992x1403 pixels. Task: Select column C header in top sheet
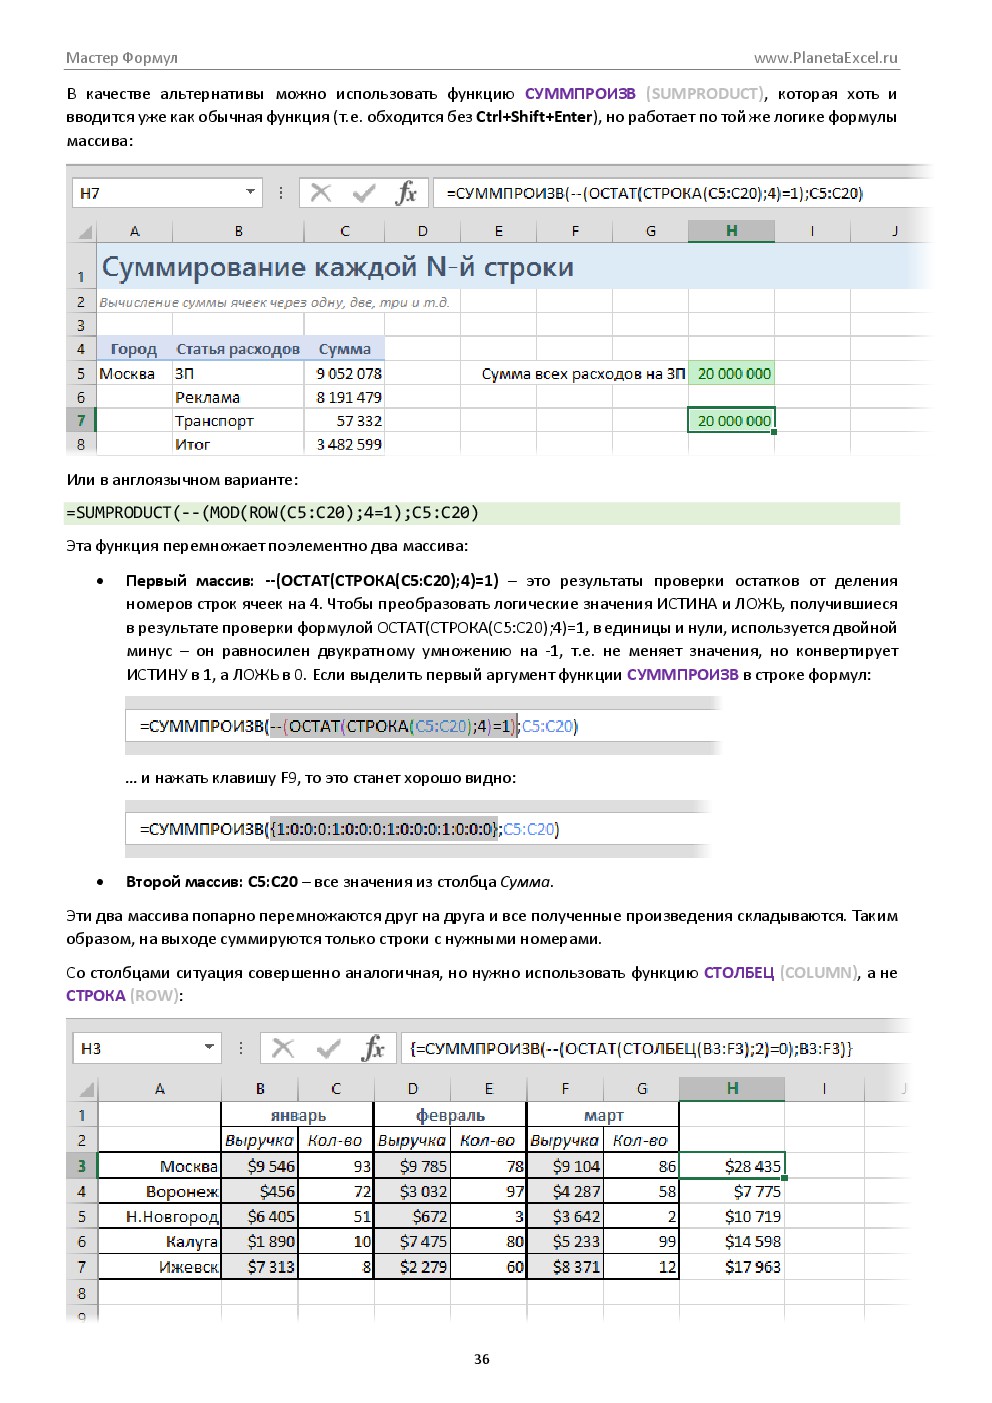(x=345, y=231)
